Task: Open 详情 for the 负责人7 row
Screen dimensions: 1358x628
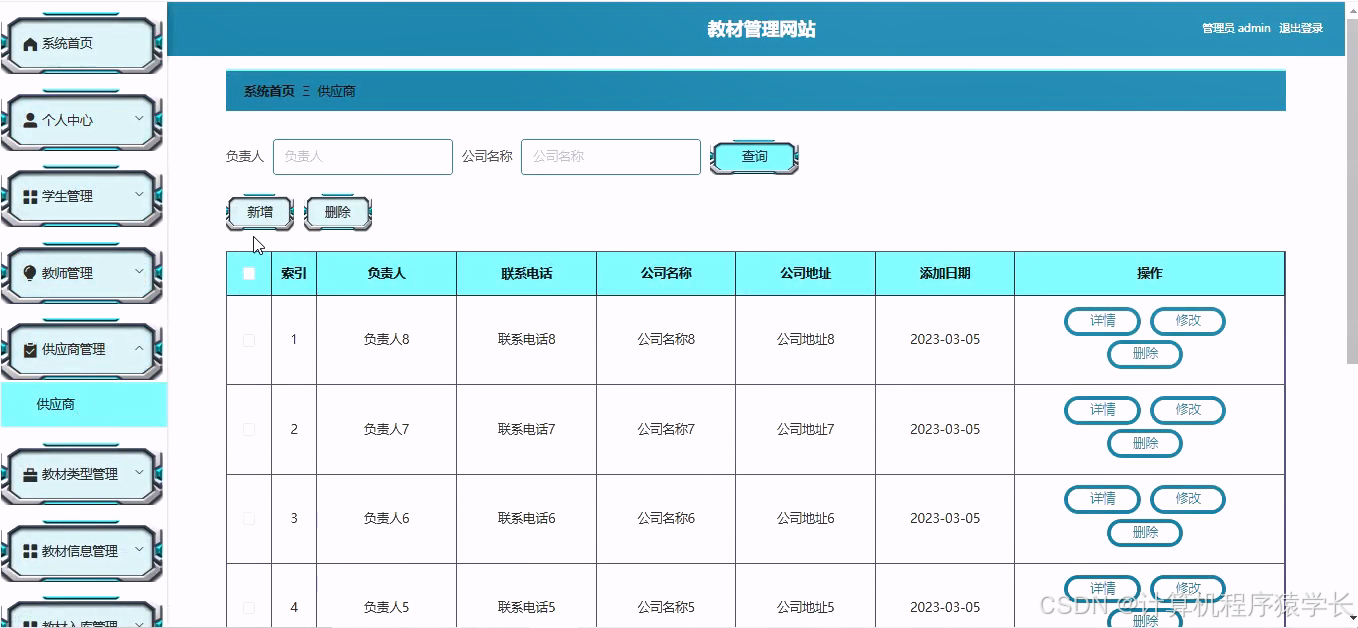Action: [x=1102, y=410]
